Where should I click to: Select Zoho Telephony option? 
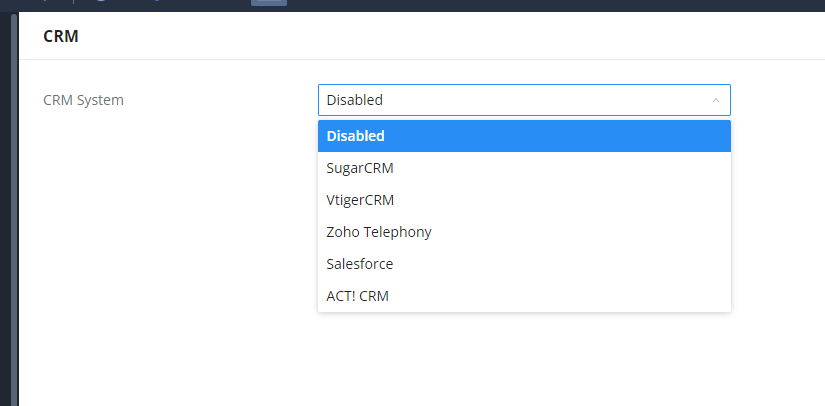point(379,232)
